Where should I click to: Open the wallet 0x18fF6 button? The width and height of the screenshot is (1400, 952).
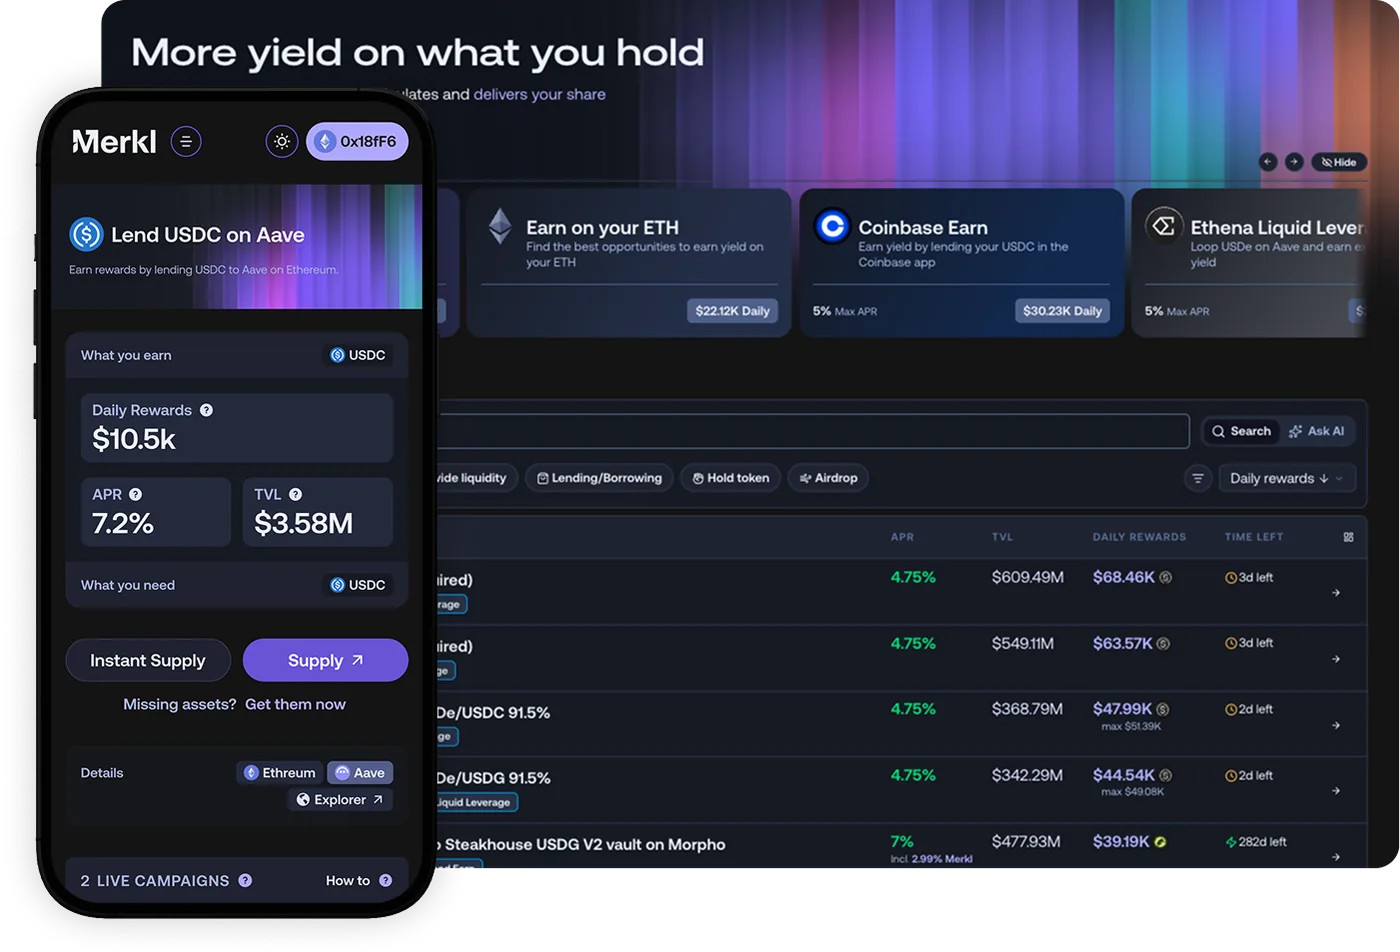(357, 142)
